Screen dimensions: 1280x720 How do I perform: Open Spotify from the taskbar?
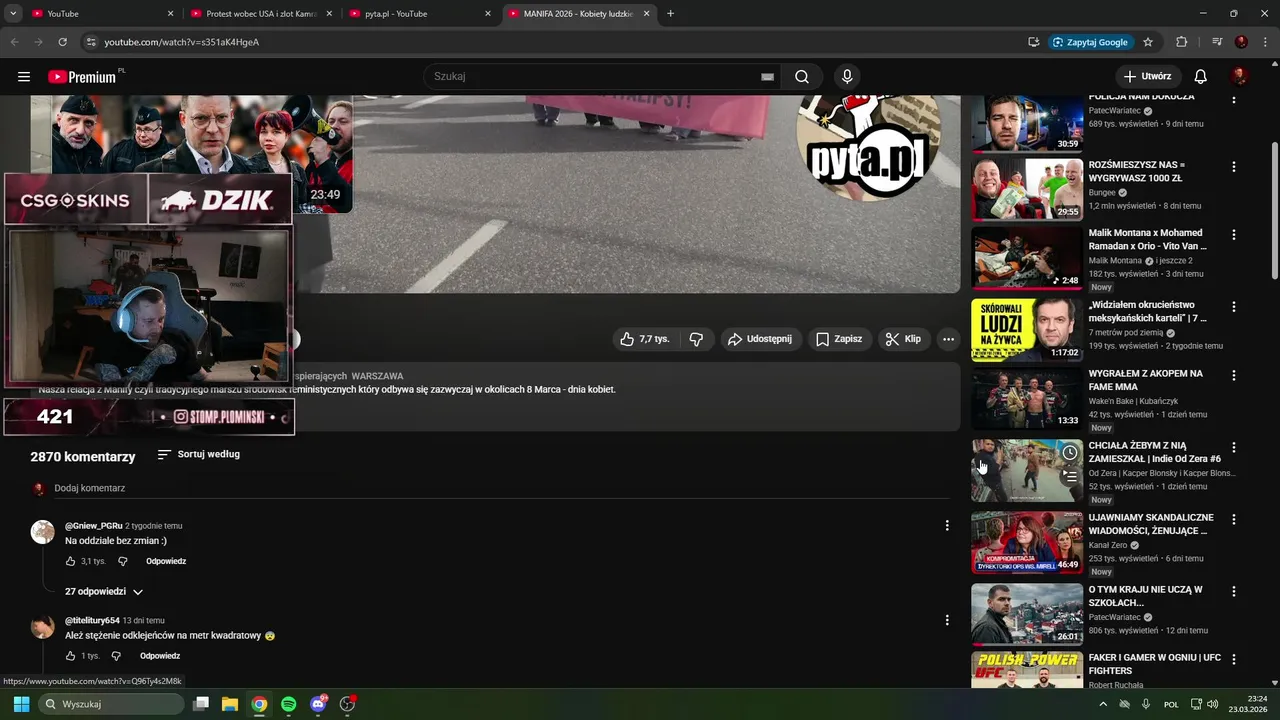(288, 704)
